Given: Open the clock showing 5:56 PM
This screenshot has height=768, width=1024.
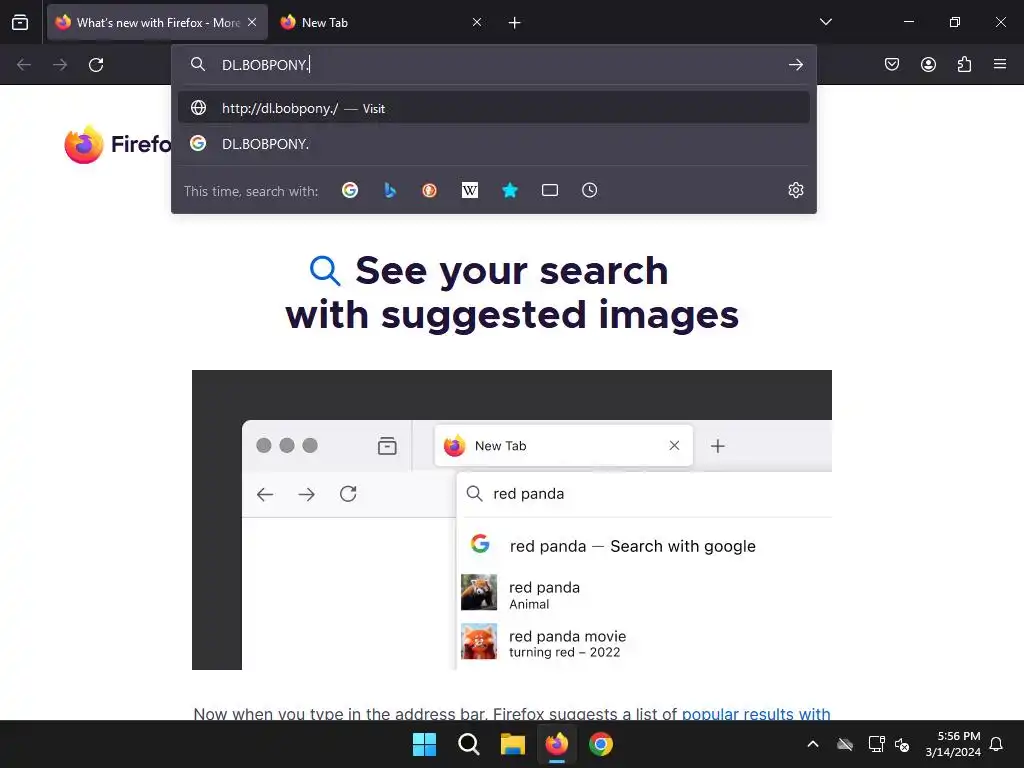Looking at the screenshot, I should [x=953, y=744].
